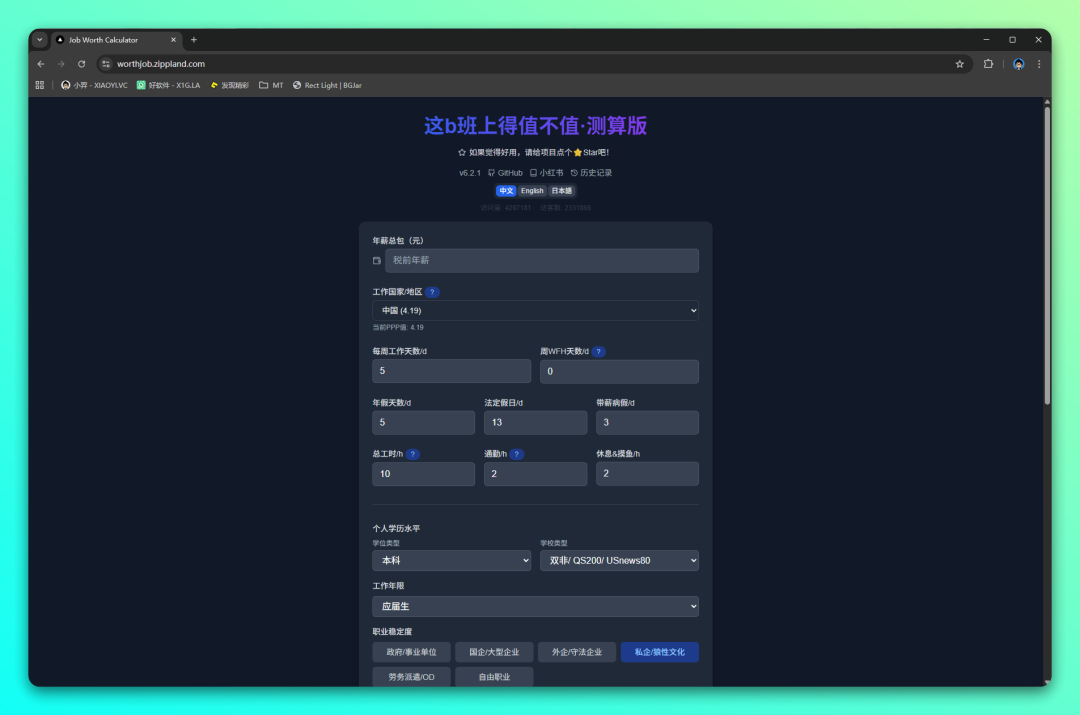
Task: Open the extensions puzzle icon
Action: coord(988,64)
